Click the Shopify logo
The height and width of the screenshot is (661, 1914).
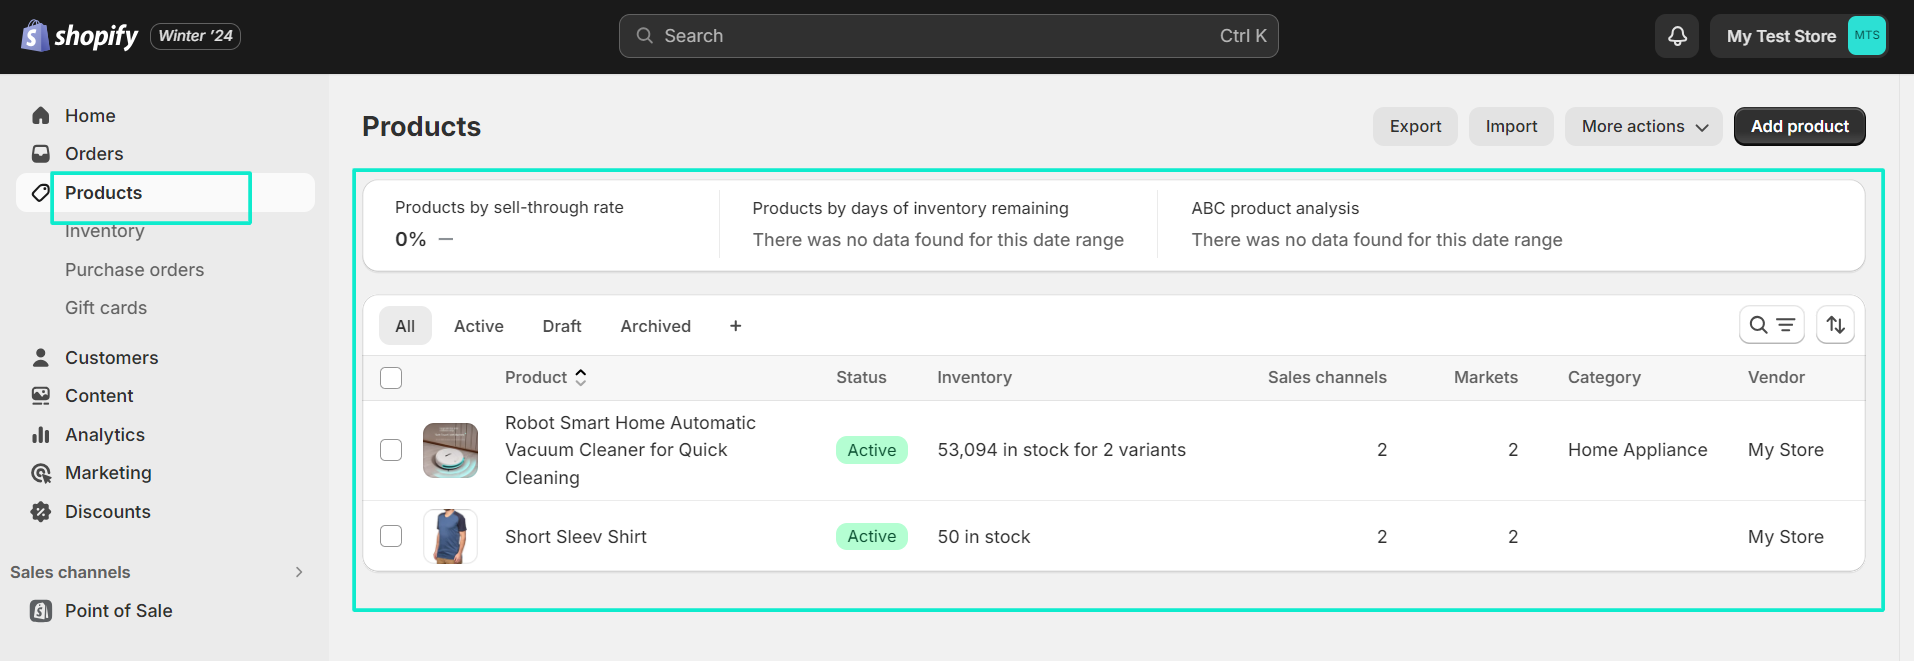79,36
